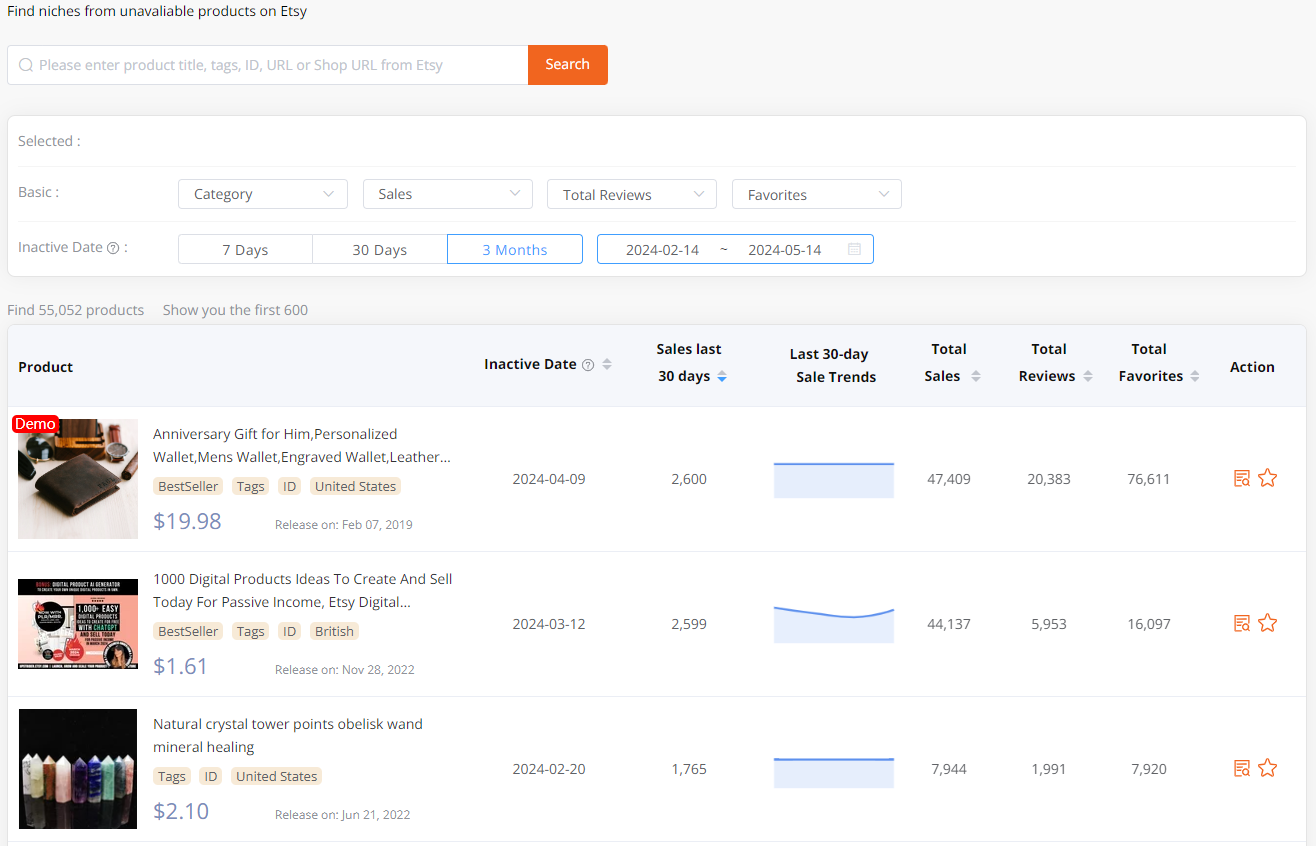Expand the Sales filter dropdown
Image resolution: width=1316 pixels, height=846 pixels.
(x=447, y=193)
